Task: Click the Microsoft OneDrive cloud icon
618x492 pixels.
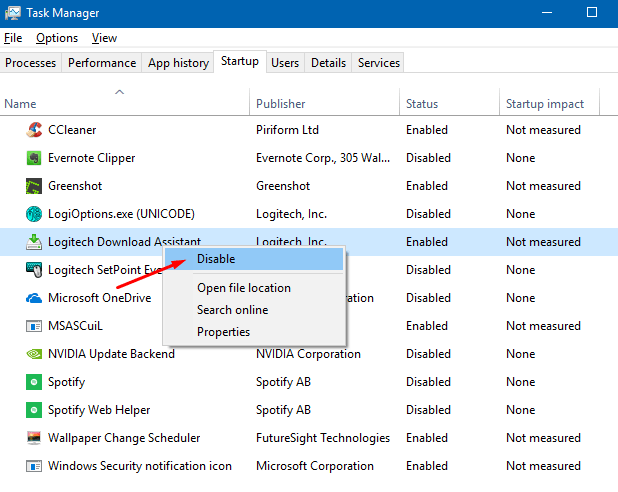Action: (34, 298)
